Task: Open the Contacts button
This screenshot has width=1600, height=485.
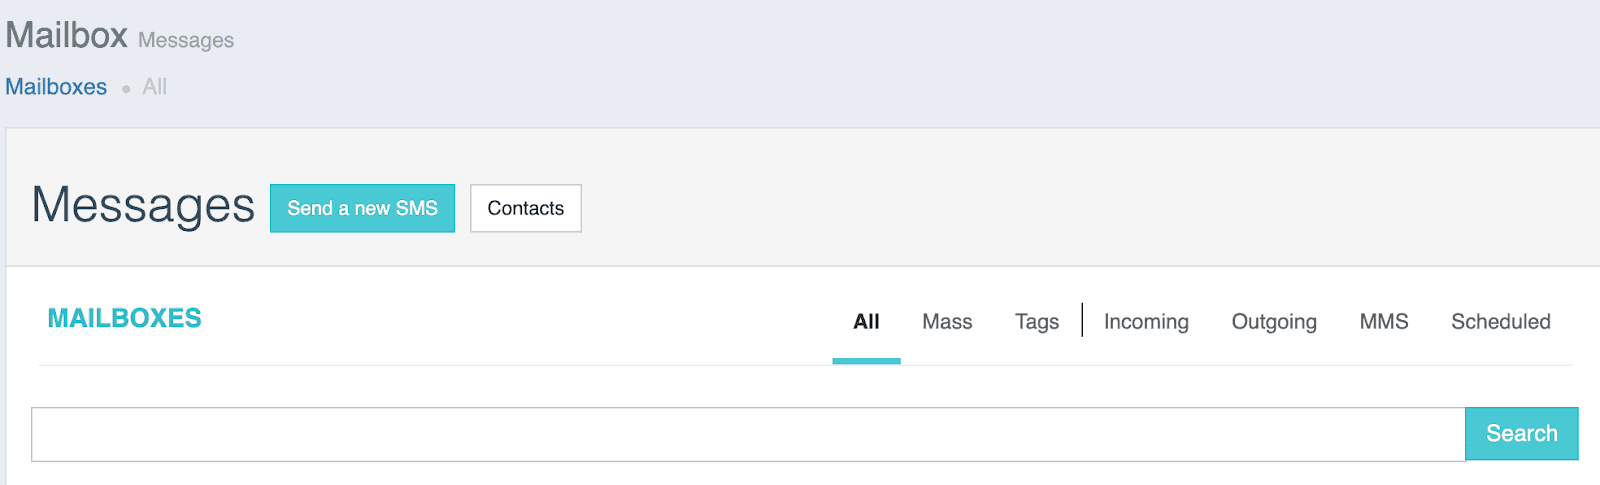Action: pyautogui.click(x=525, y=208)
